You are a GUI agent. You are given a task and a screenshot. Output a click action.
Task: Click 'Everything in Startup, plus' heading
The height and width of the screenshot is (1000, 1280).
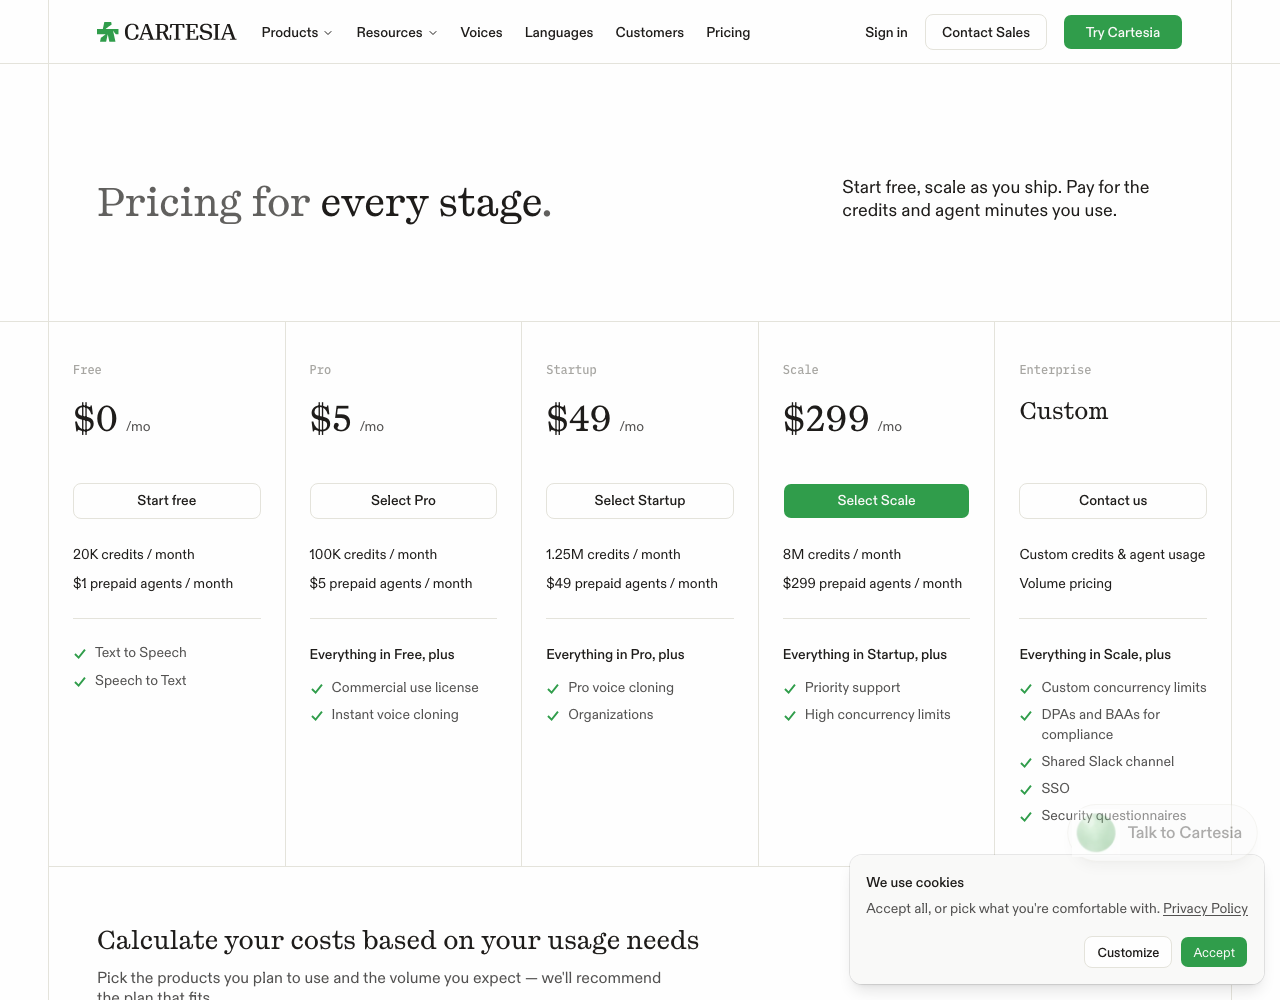click(x=865, y=654)
